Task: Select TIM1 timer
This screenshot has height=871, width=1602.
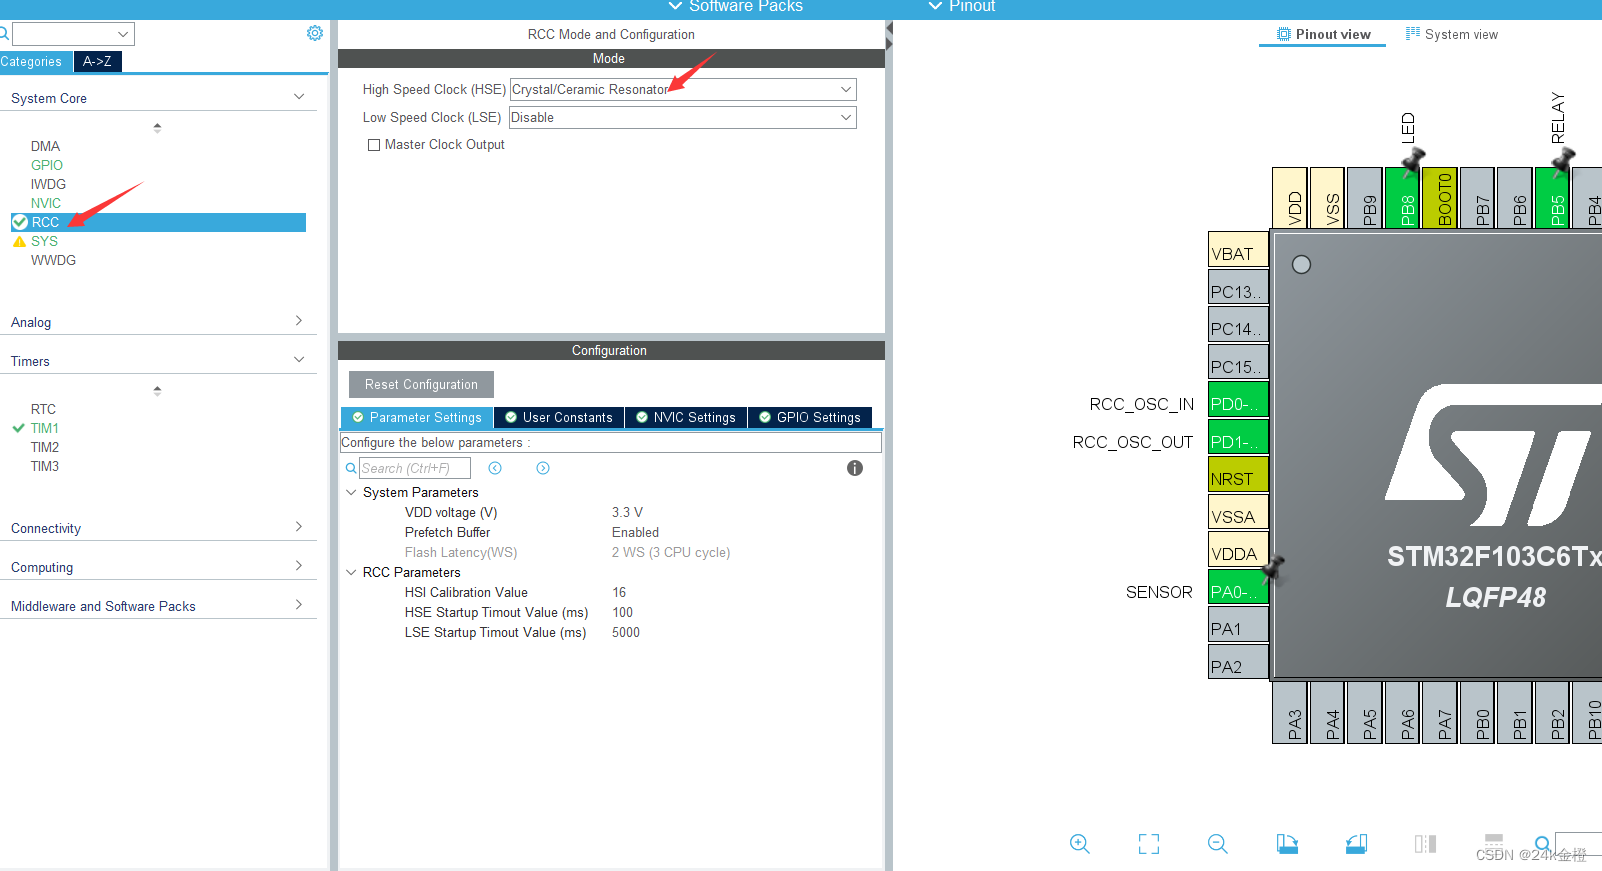Action: (x=44, y=428)
